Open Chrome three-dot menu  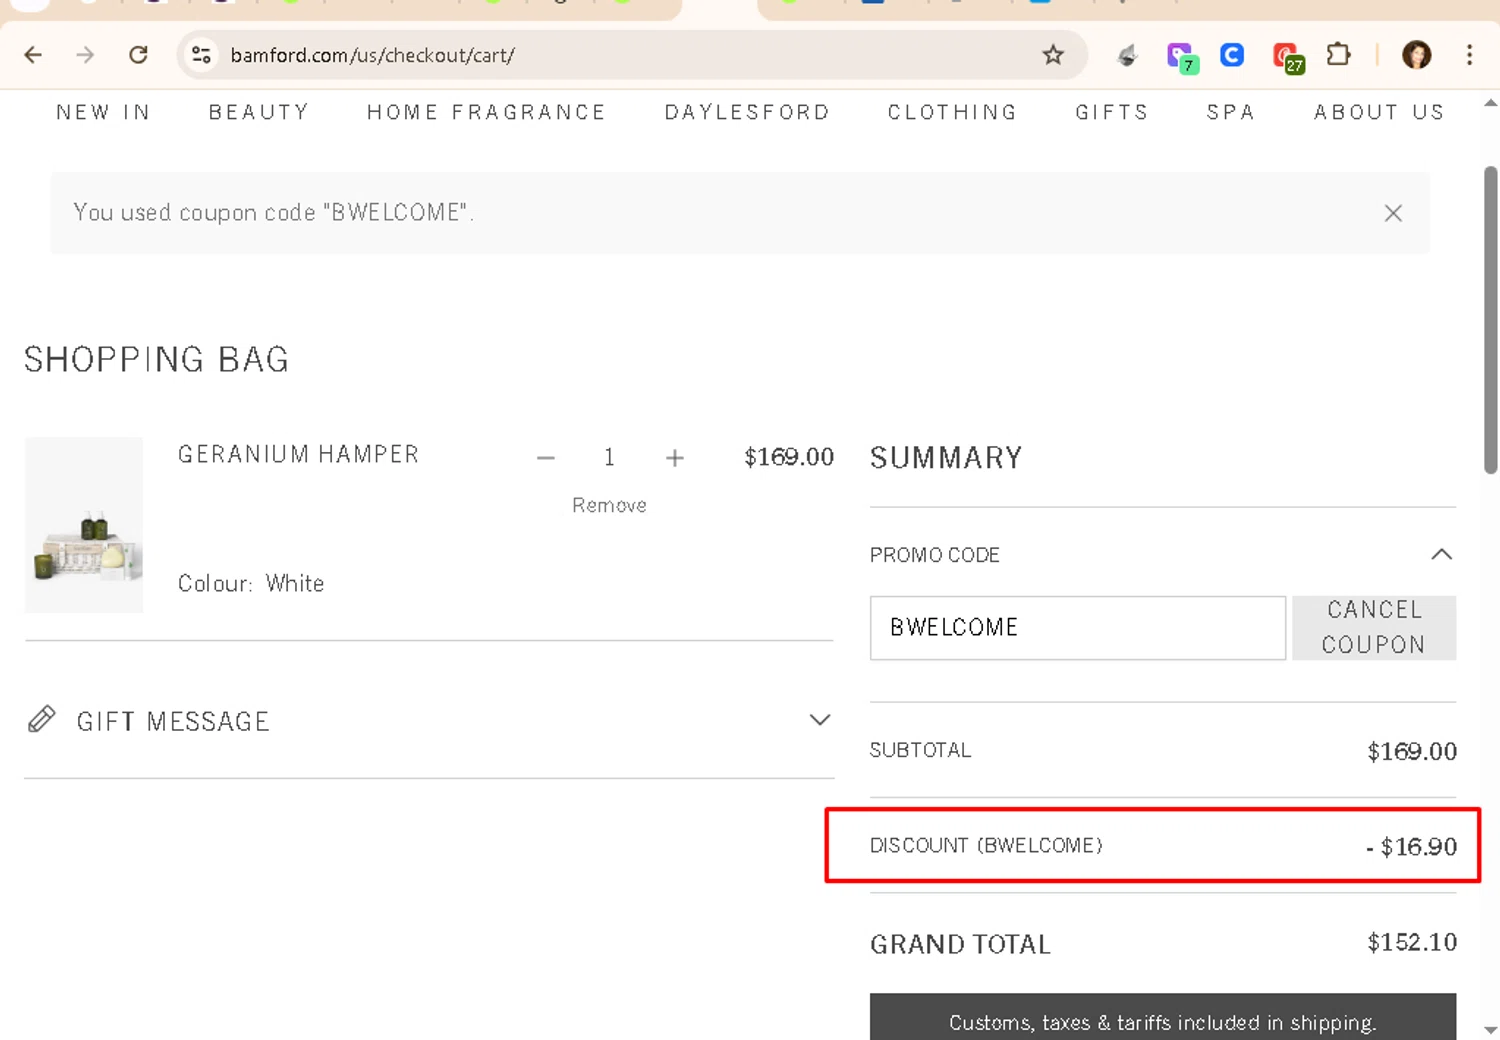tap(1469, 55)
